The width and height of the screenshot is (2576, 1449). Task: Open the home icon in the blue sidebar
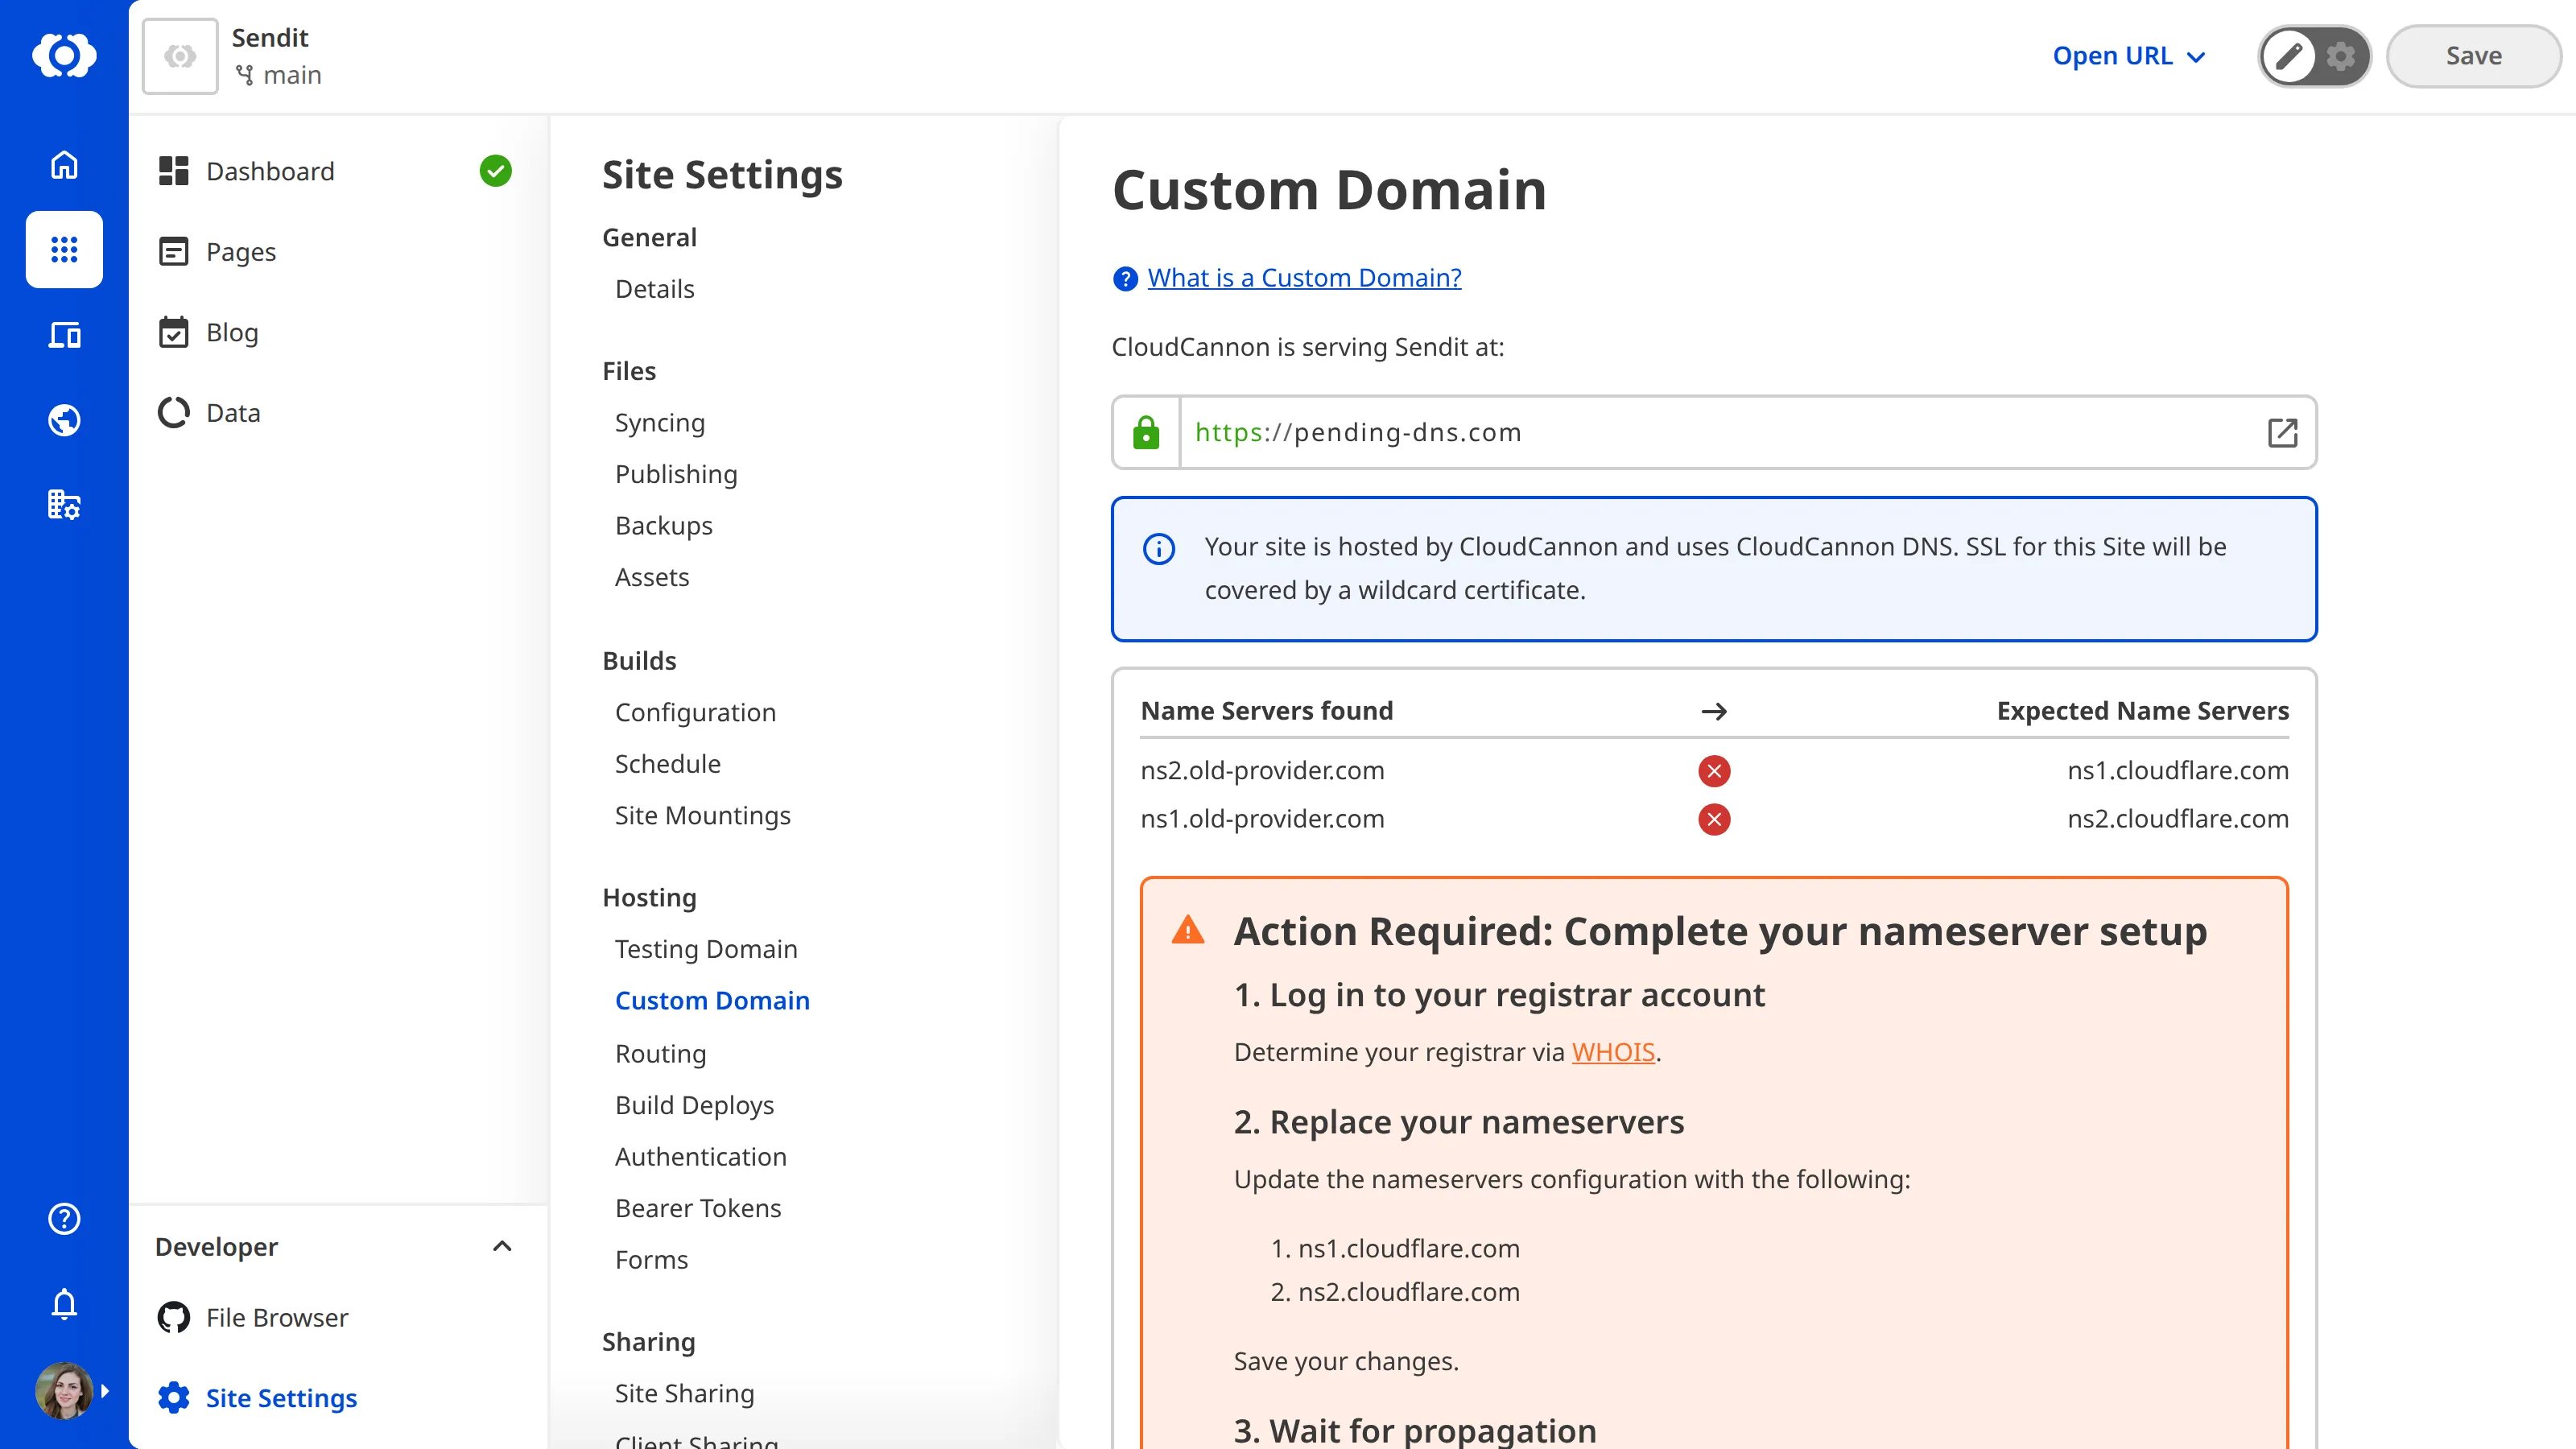pyautogui.click(x=64, y=164)
